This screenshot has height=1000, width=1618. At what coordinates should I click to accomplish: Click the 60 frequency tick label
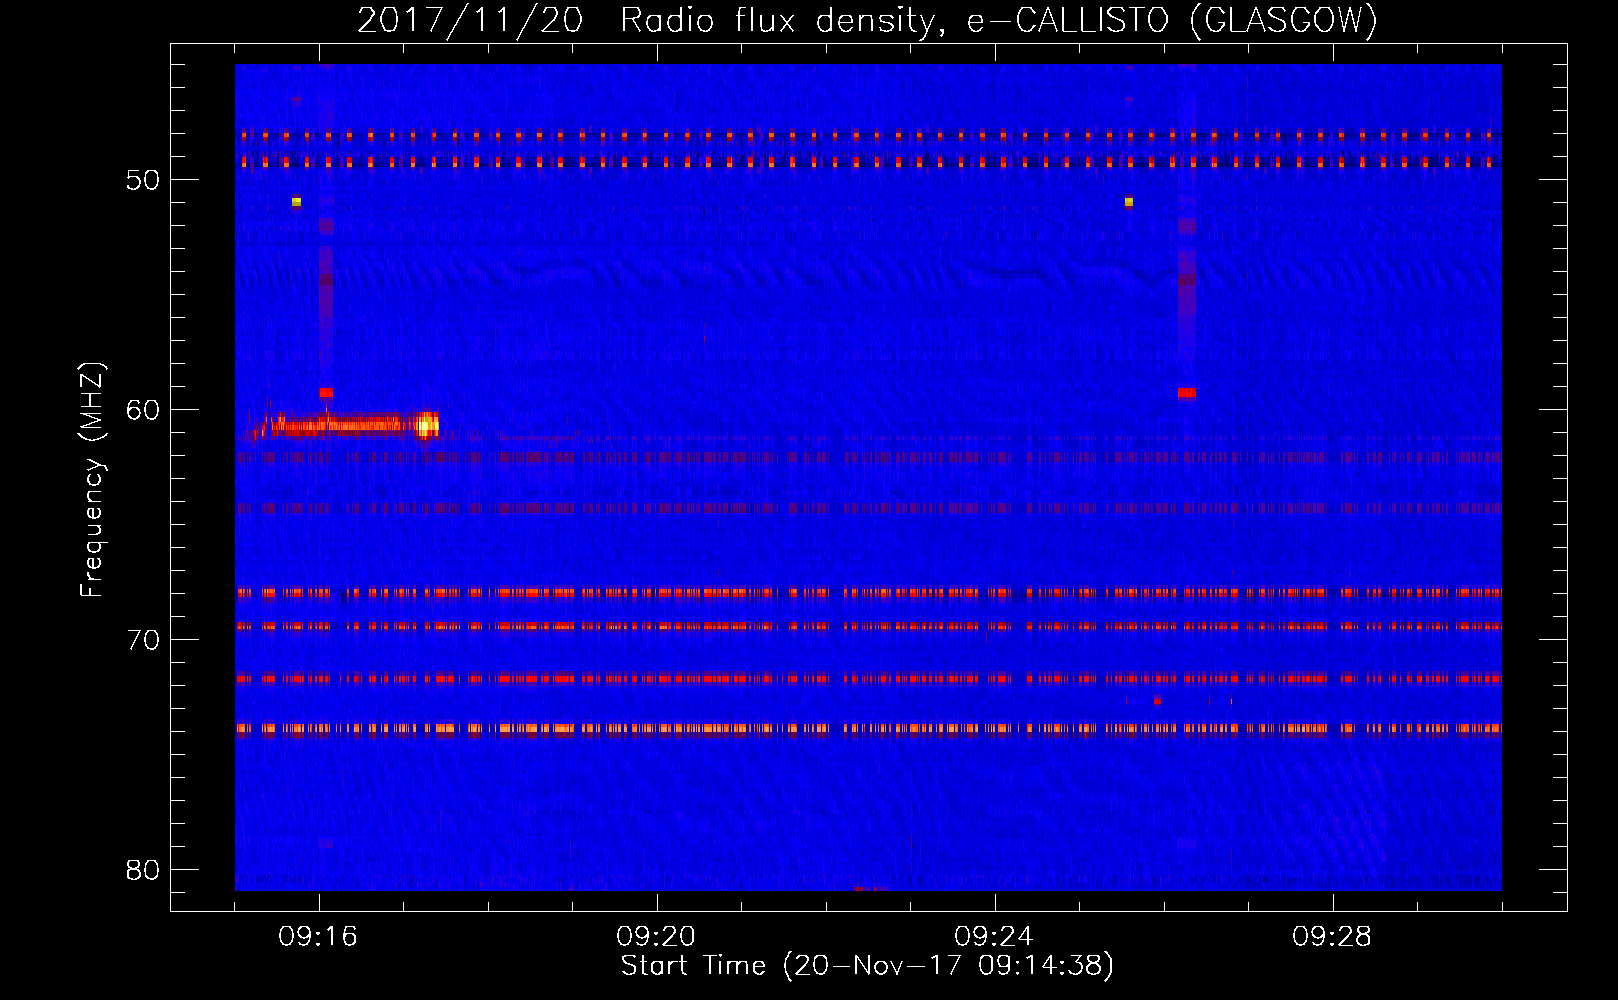tap(143, 410)
